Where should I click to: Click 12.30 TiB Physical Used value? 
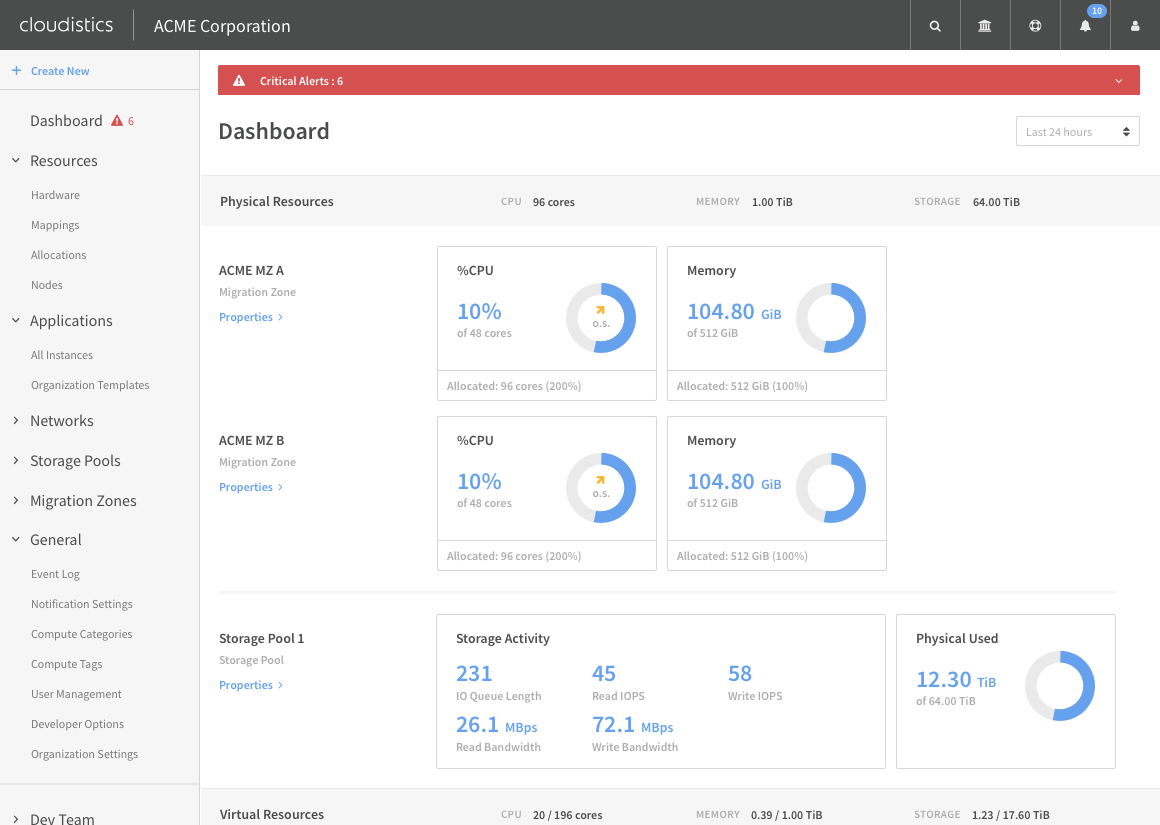[956, 679]
